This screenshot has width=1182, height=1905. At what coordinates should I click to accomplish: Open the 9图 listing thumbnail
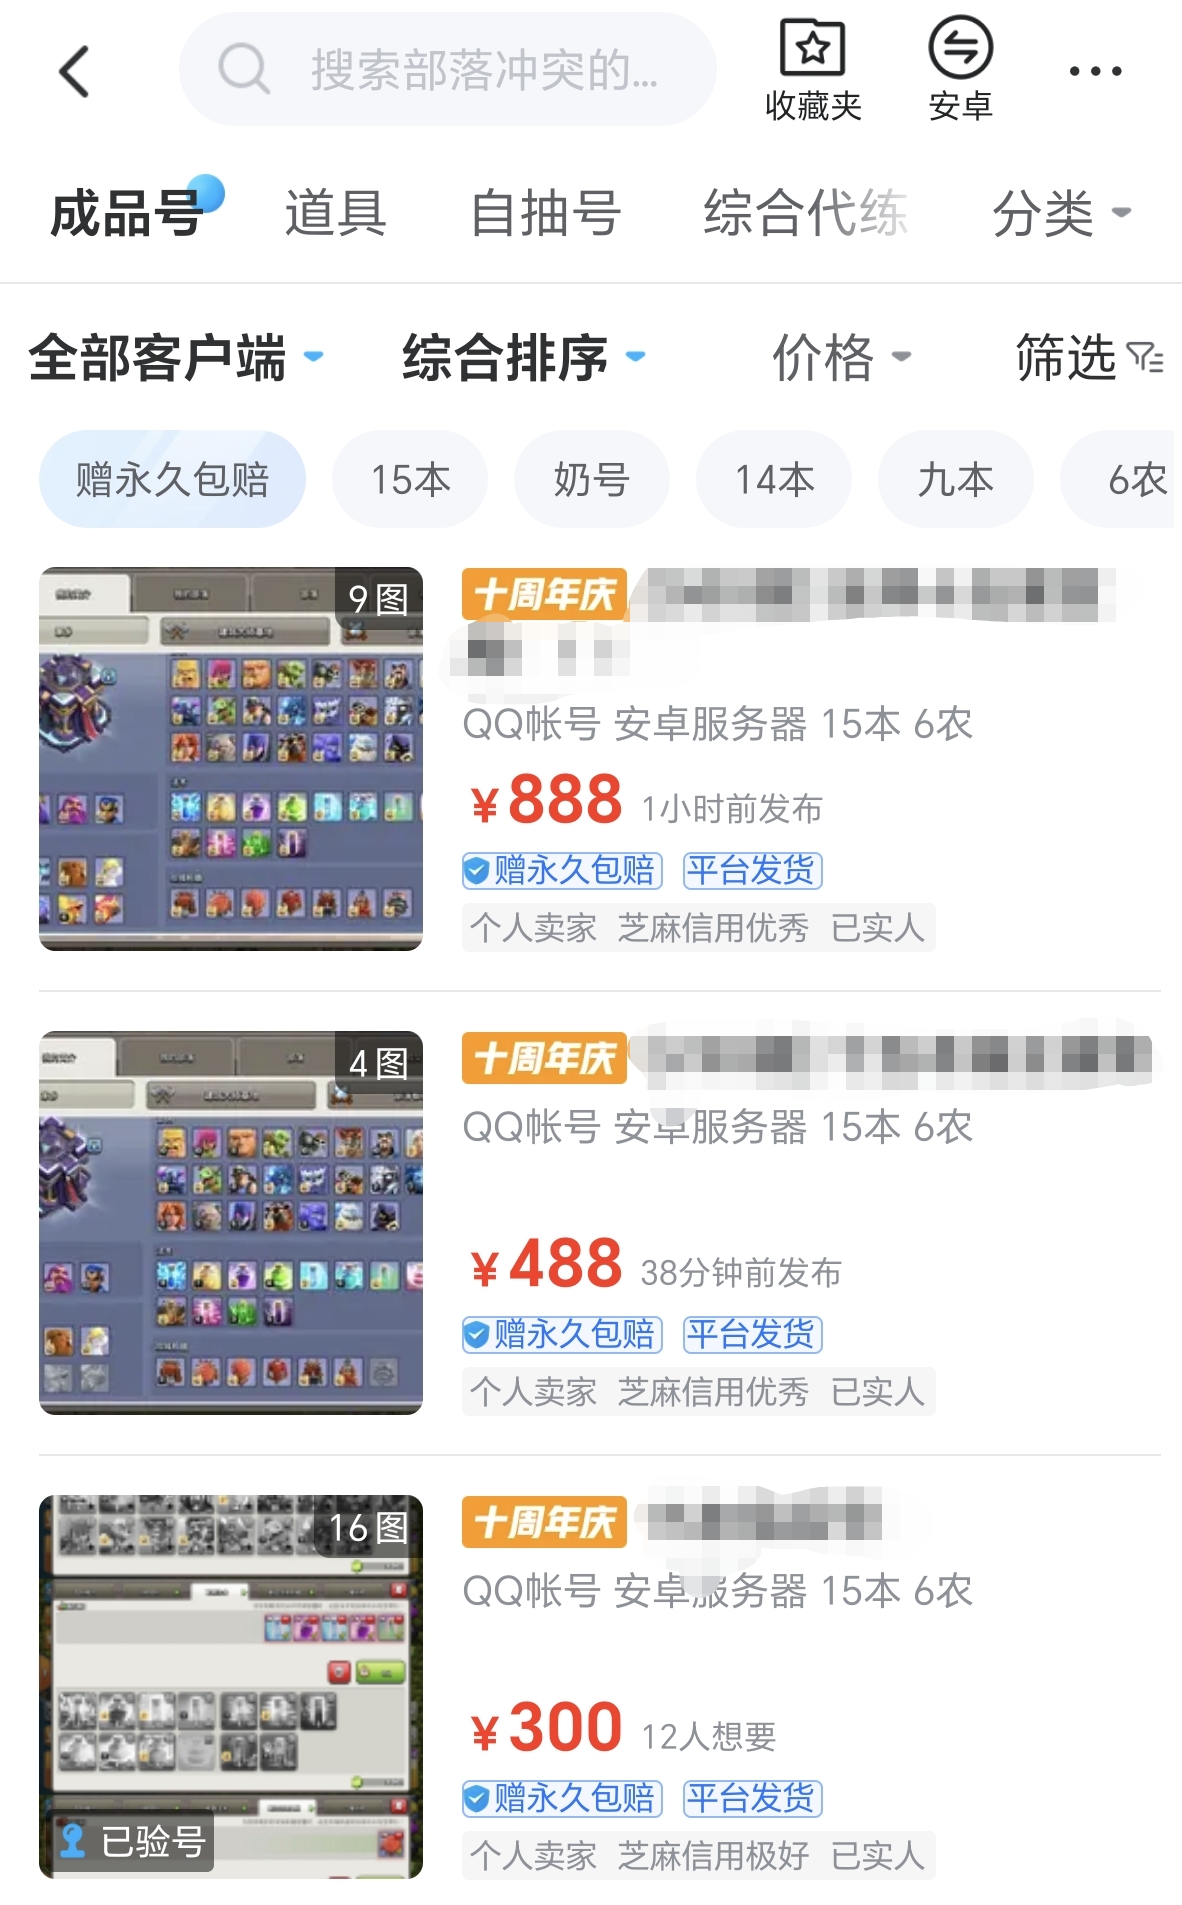[x=231, y=758]
